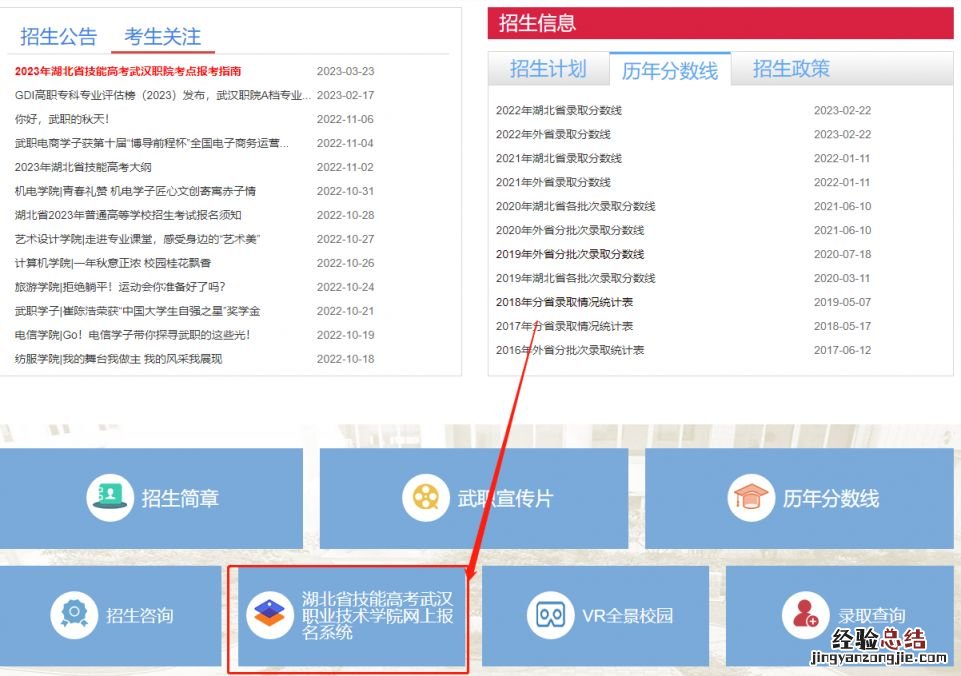
Task: Click the VR全景校园 headset icon
Action: (x=550, y=615)
